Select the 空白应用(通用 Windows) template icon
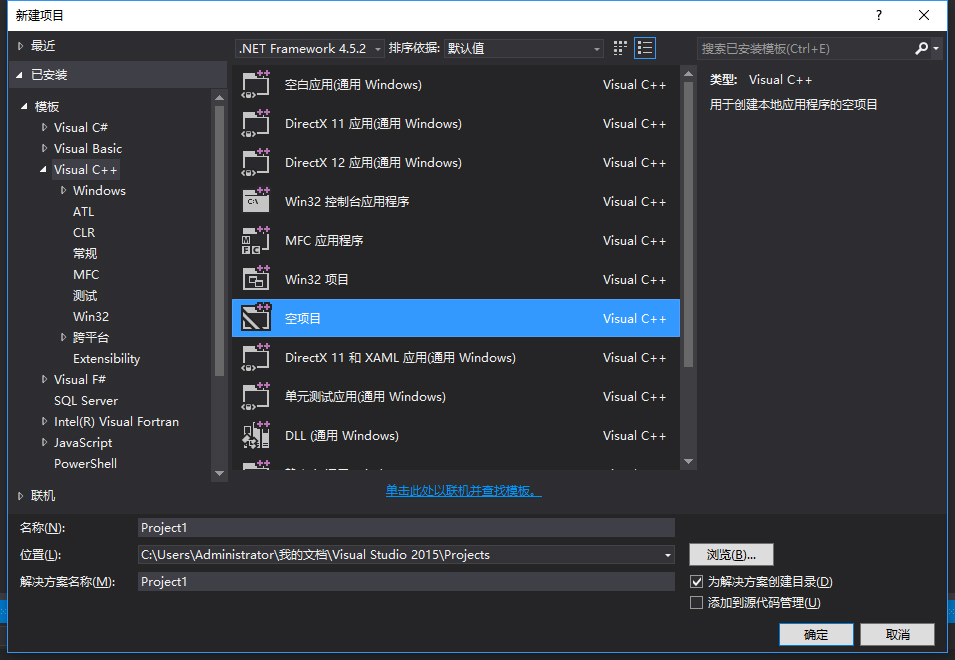This screenshot has width=955, height=660. (256, 84)
